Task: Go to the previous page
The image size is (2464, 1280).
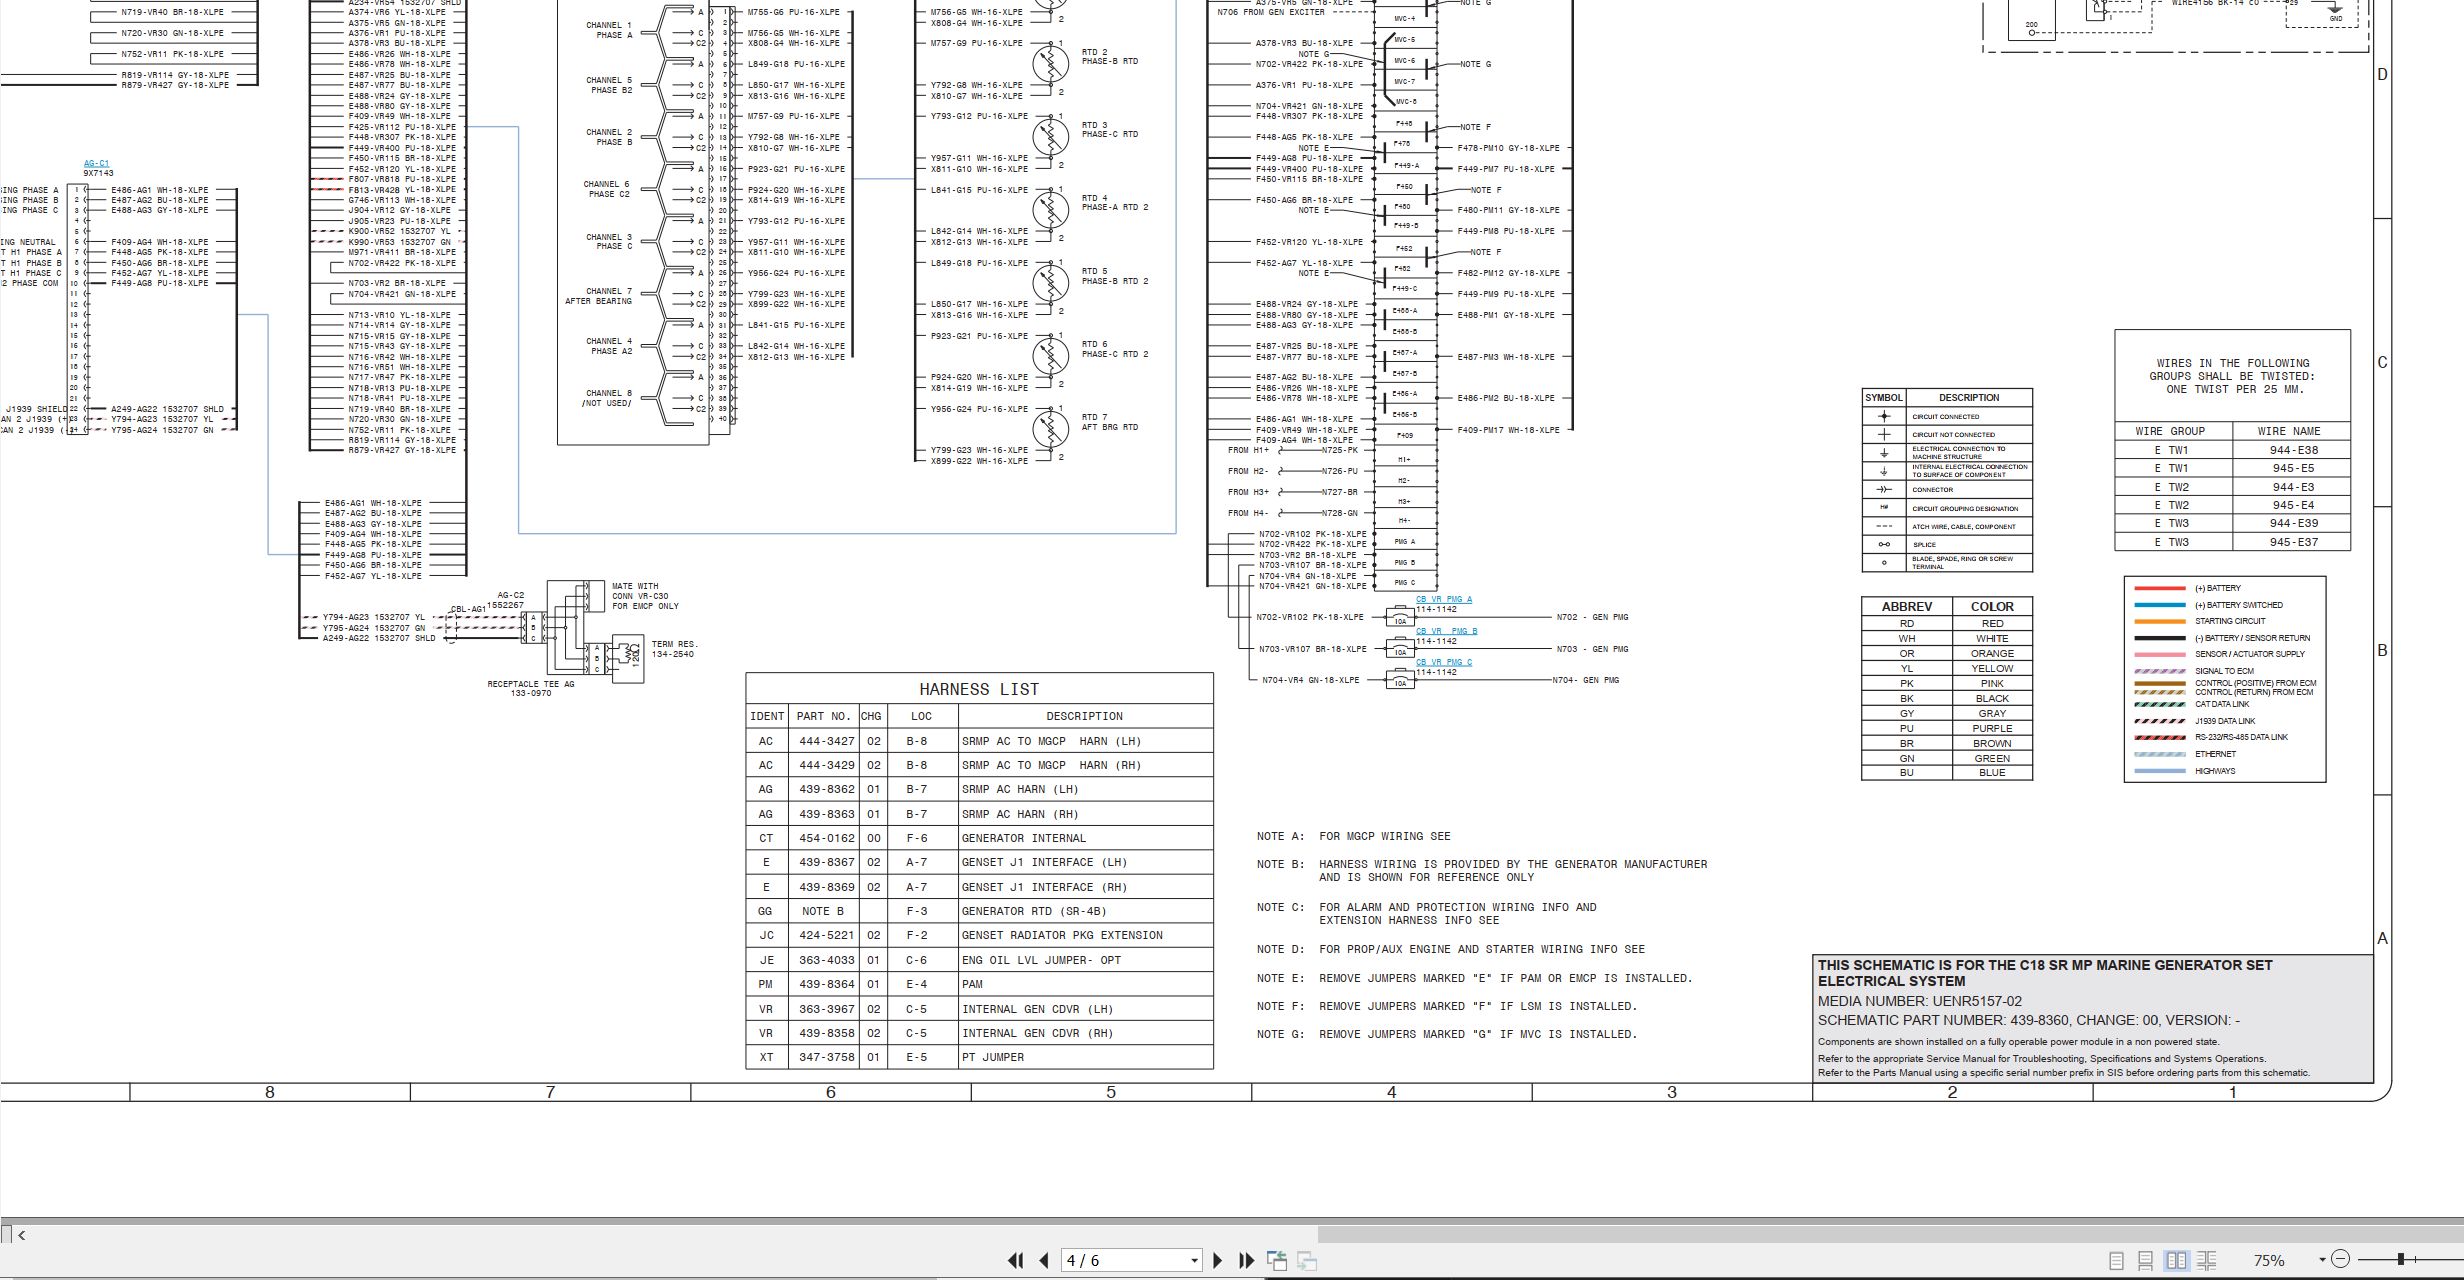Action: pos(1044,1261)
